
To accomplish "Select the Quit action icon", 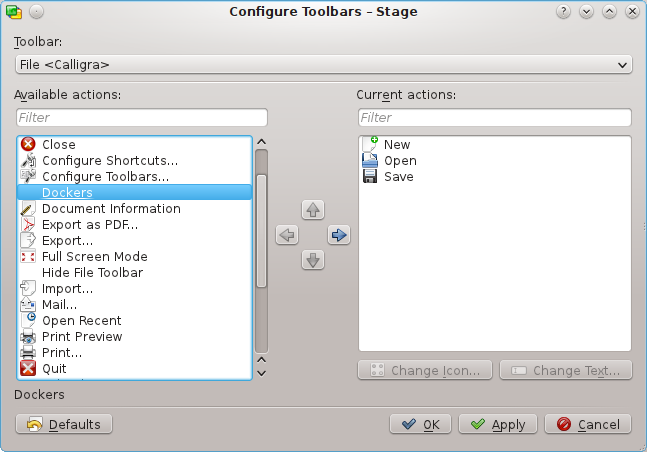I will 28,369.
